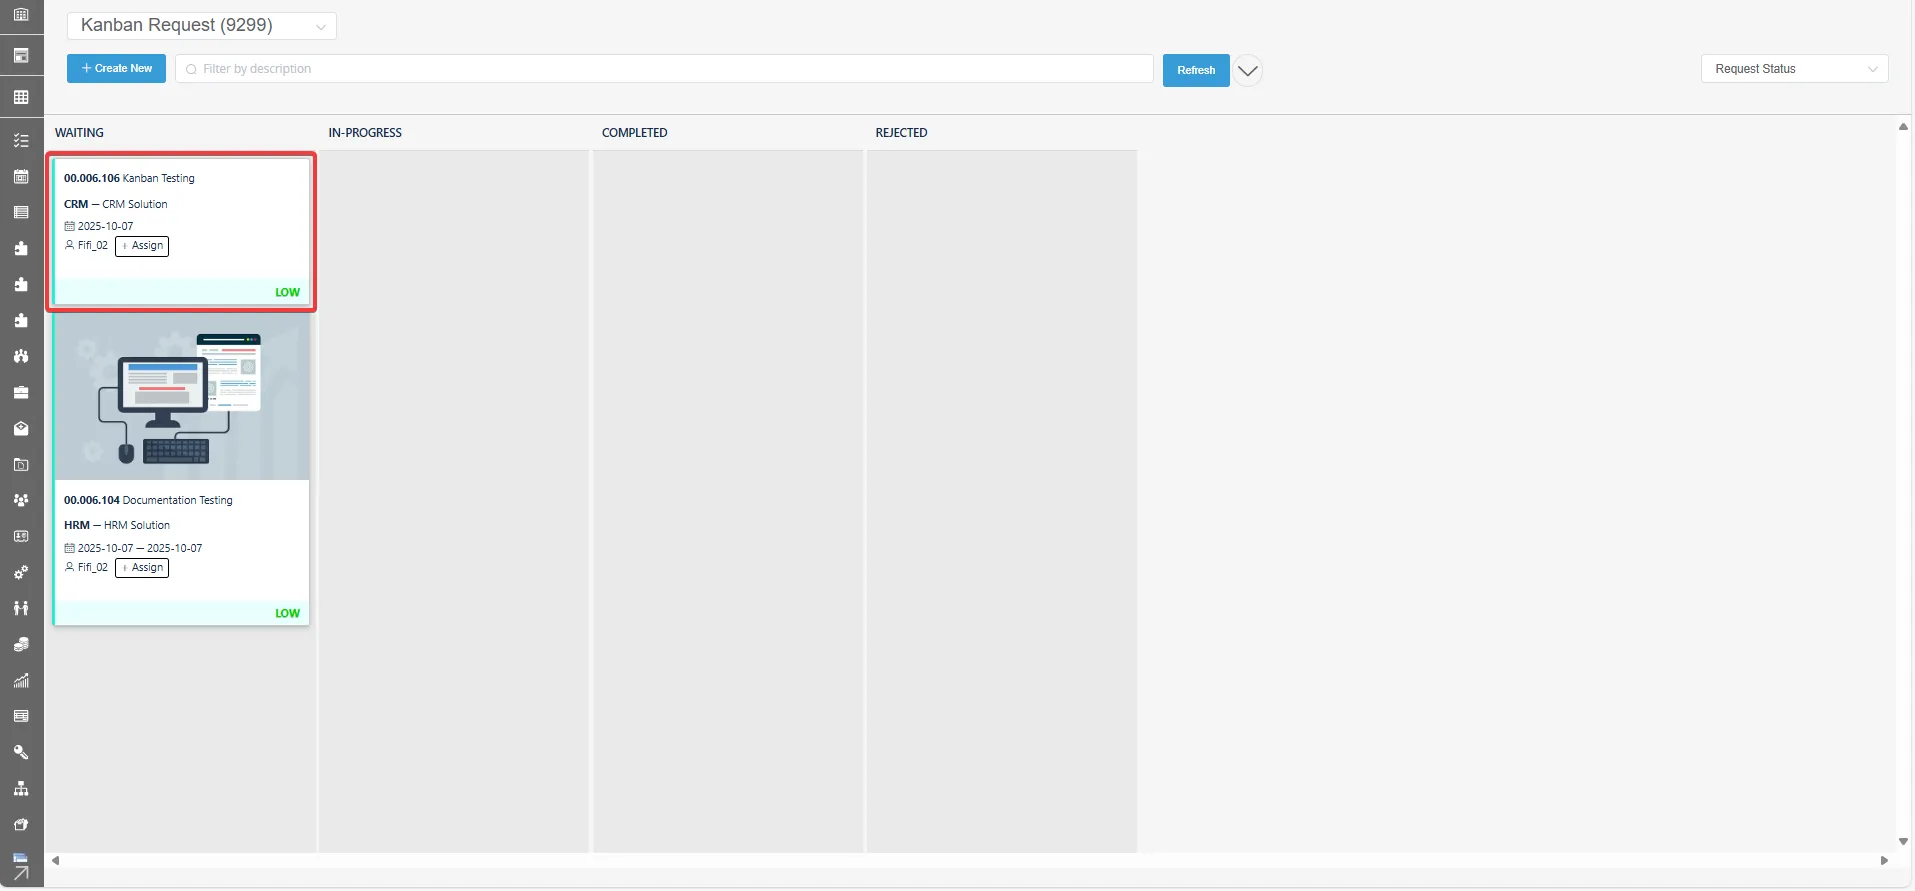Click Assign on the Documentation Testing card
The height and width of the screenshot is (891, 1915).
(x=142, y=568)
